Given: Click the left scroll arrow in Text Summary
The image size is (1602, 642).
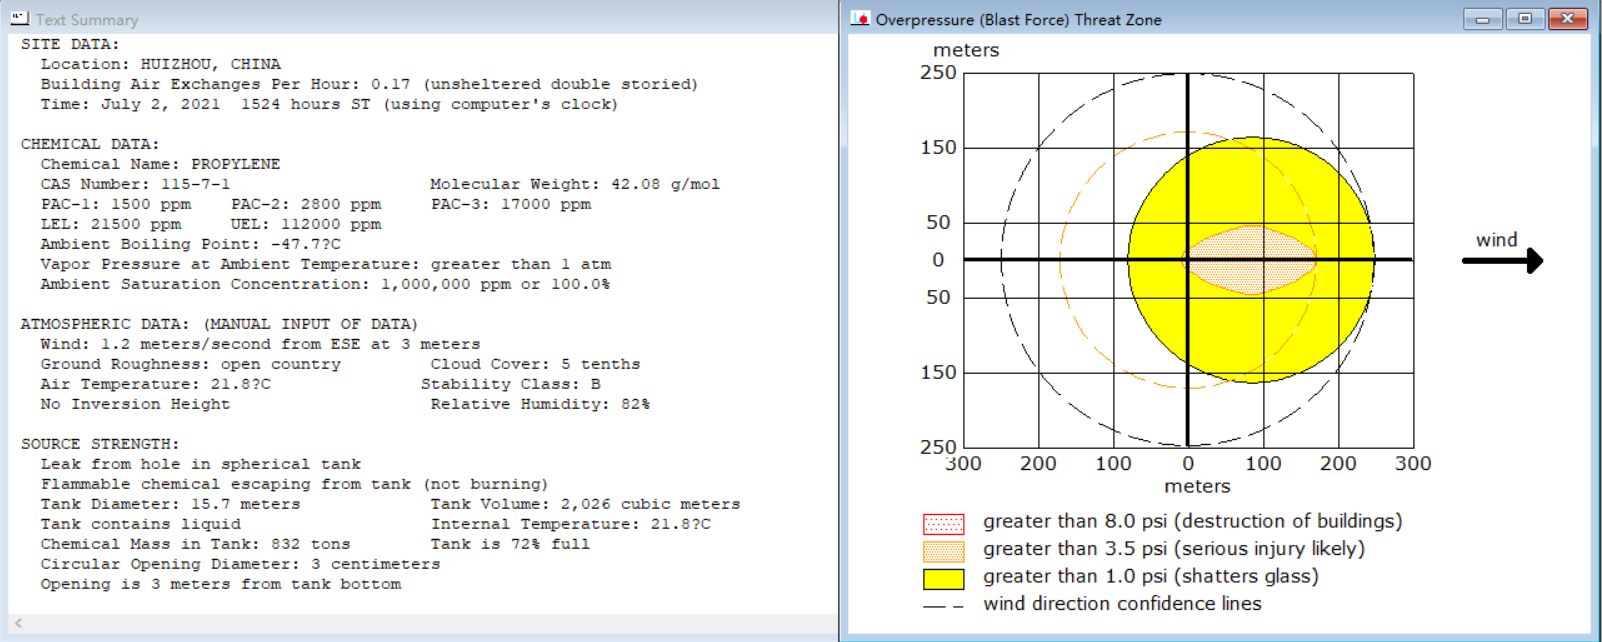Looking at the screenshot, I should point(18,623).
